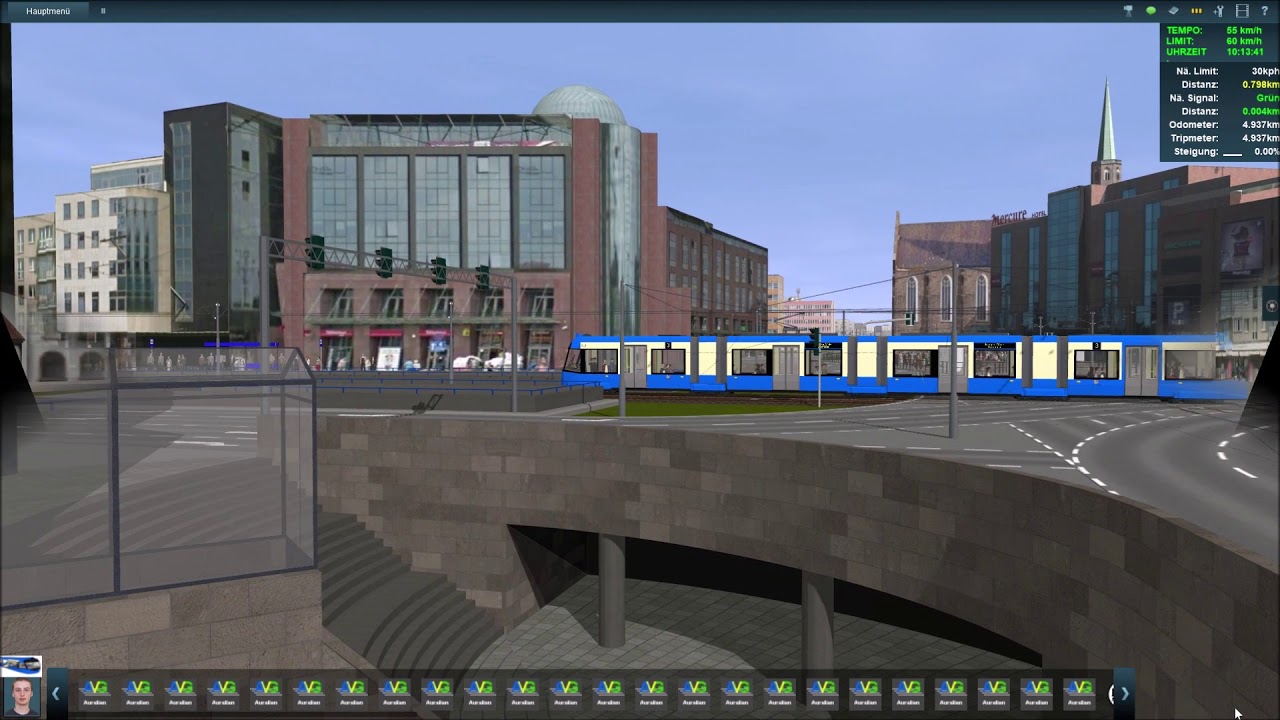Click the 0.00% gradient value
This screenshot has height=720, width=1280.
1267,152
